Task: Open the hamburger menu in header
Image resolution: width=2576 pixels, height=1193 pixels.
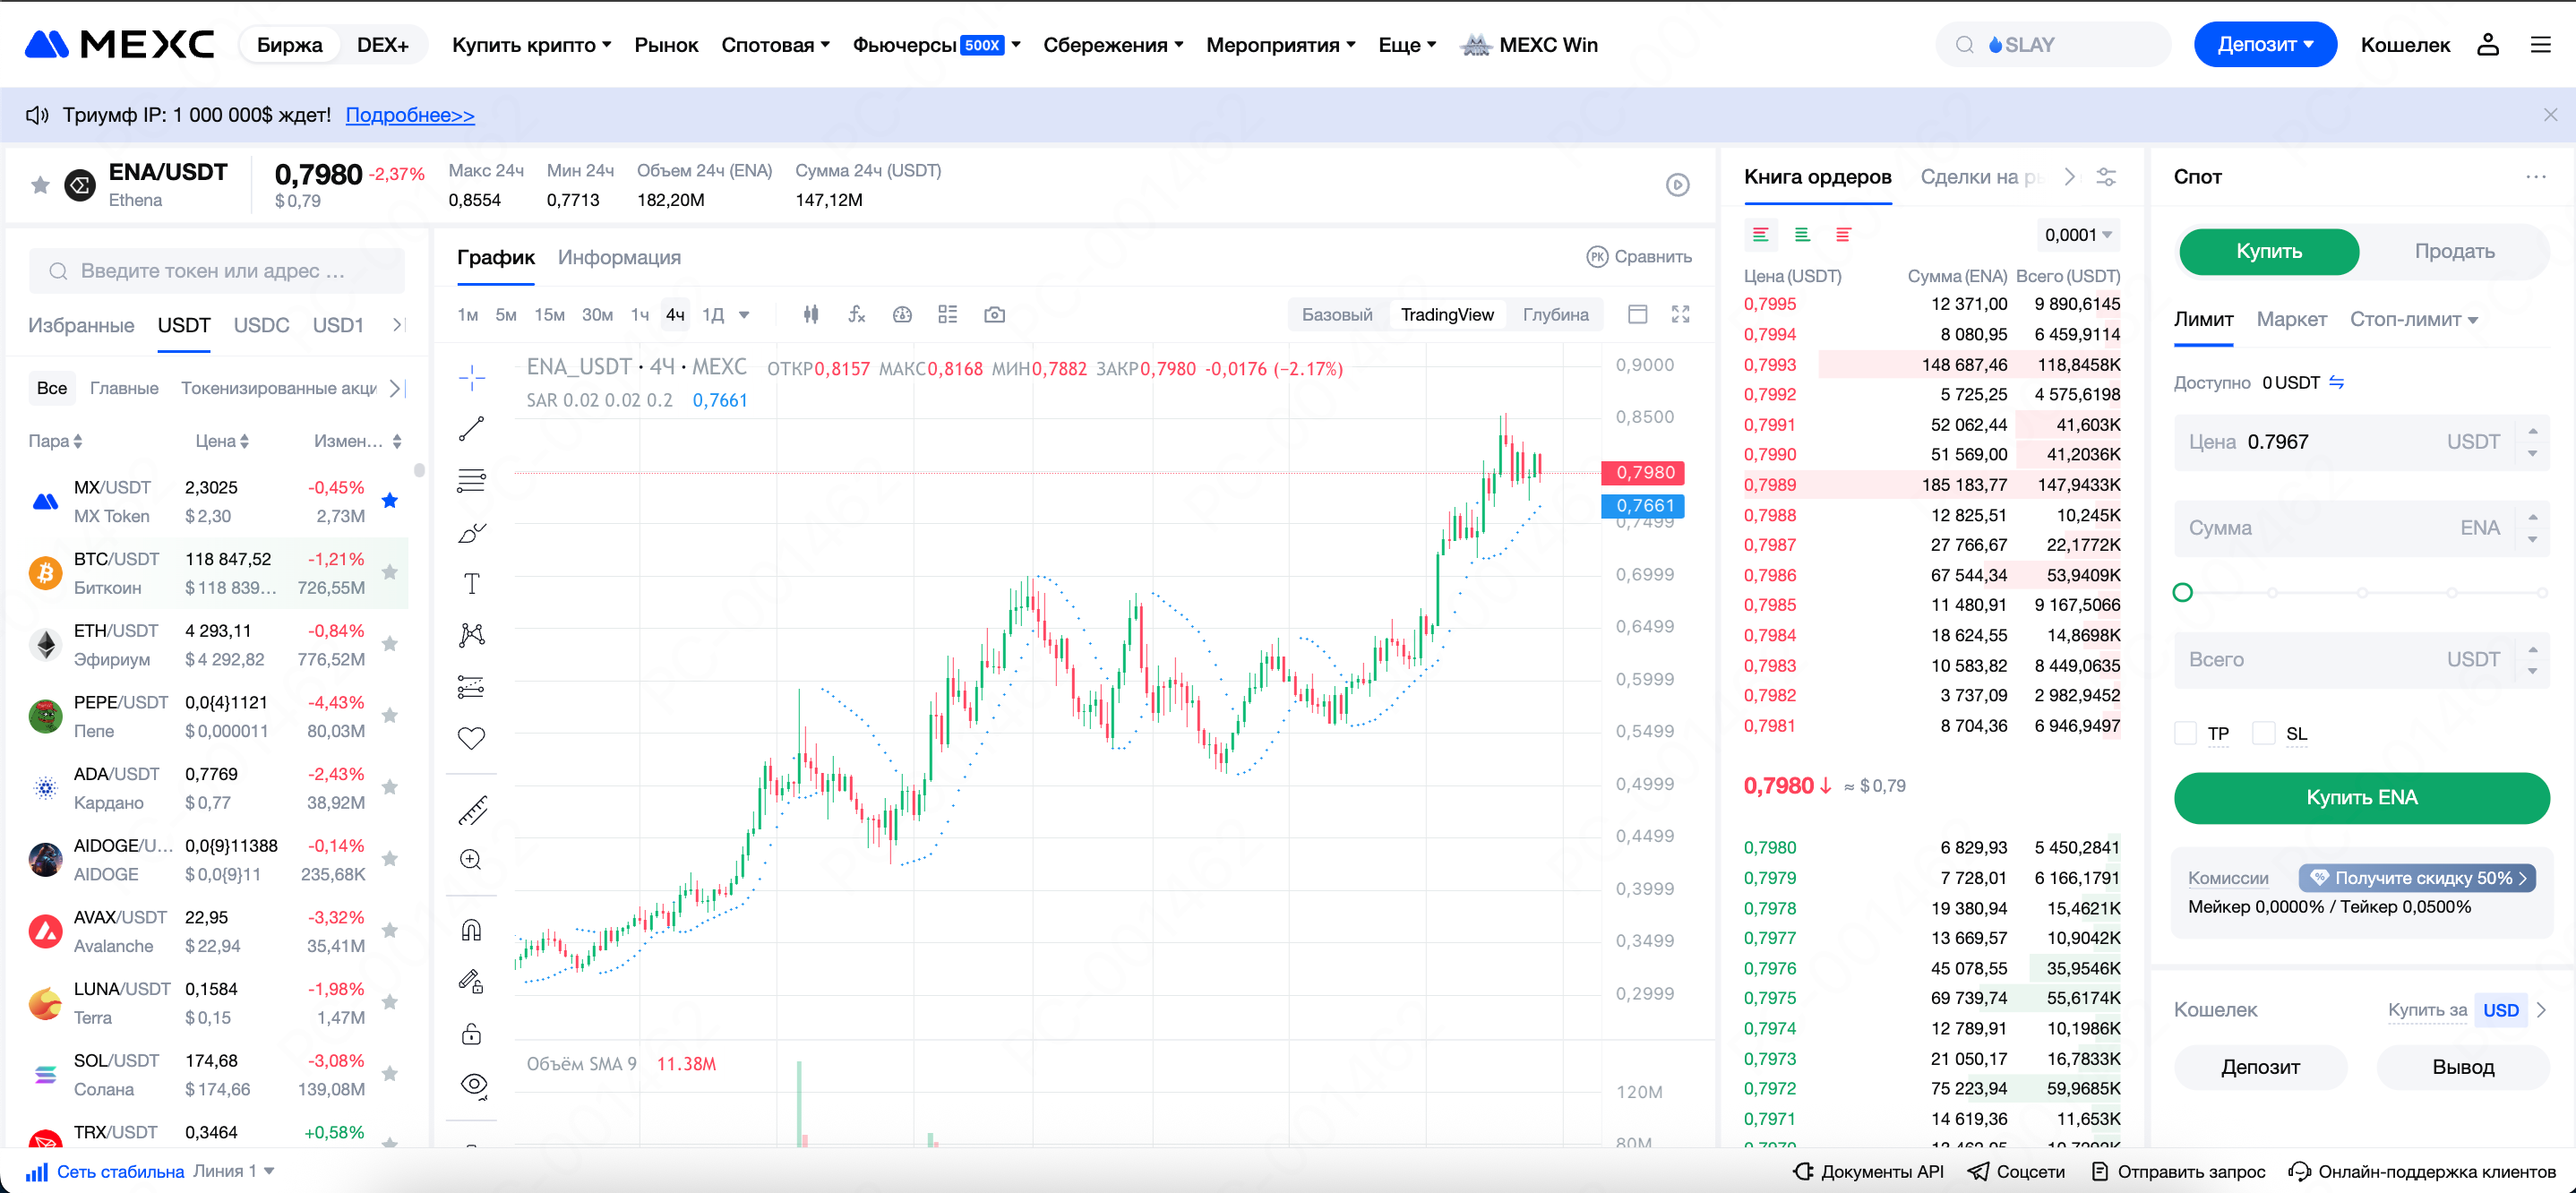Action: tap(2541, 45)
